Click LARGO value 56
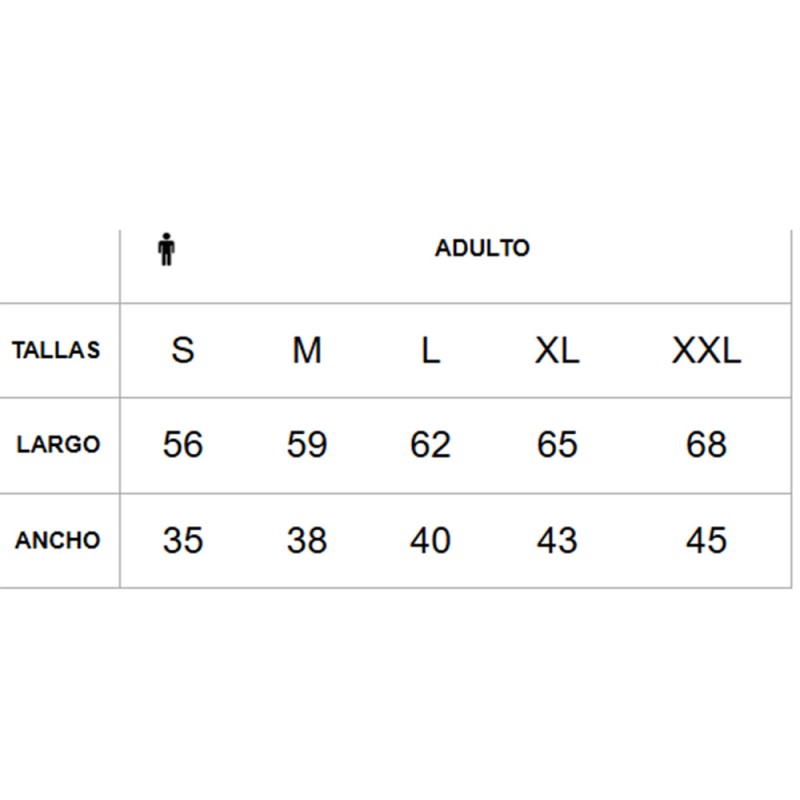The image size is (800, 800). click(183, 444)
